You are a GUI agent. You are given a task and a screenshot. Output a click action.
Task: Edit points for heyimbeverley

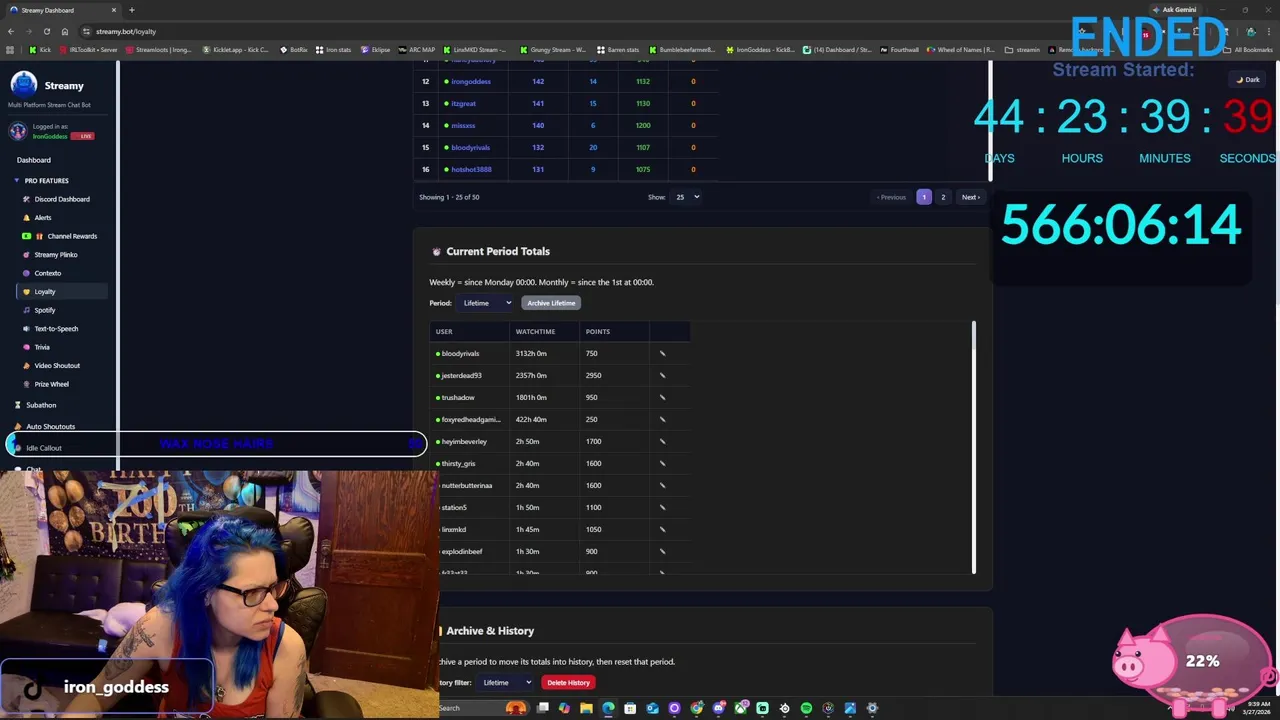click(x=662, y=441)
